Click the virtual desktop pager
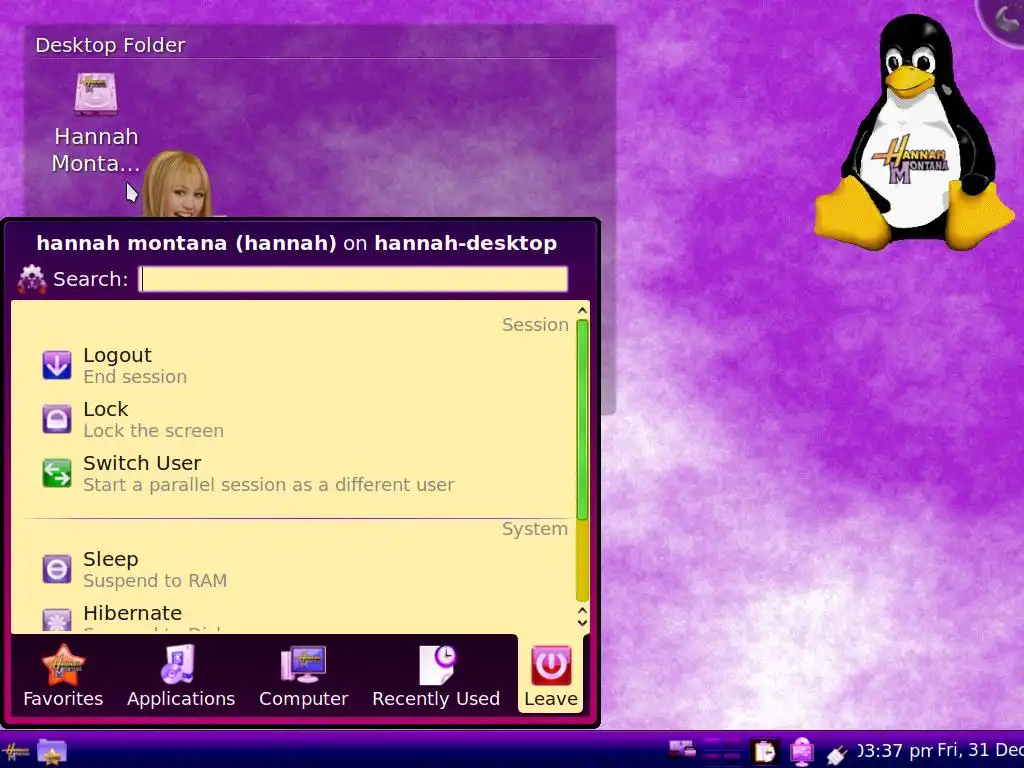Screen dimensions: 1024x768 click(722, 751)
